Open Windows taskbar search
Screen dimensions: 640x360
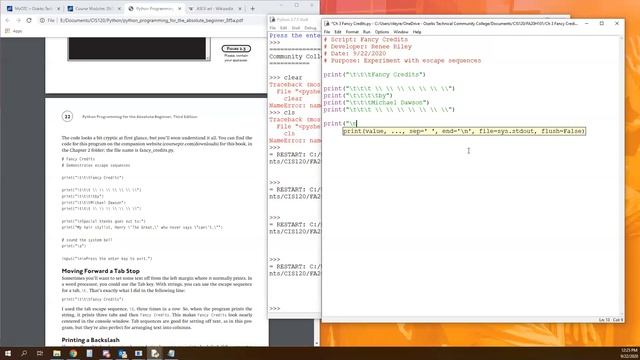[x=24, y=353]
